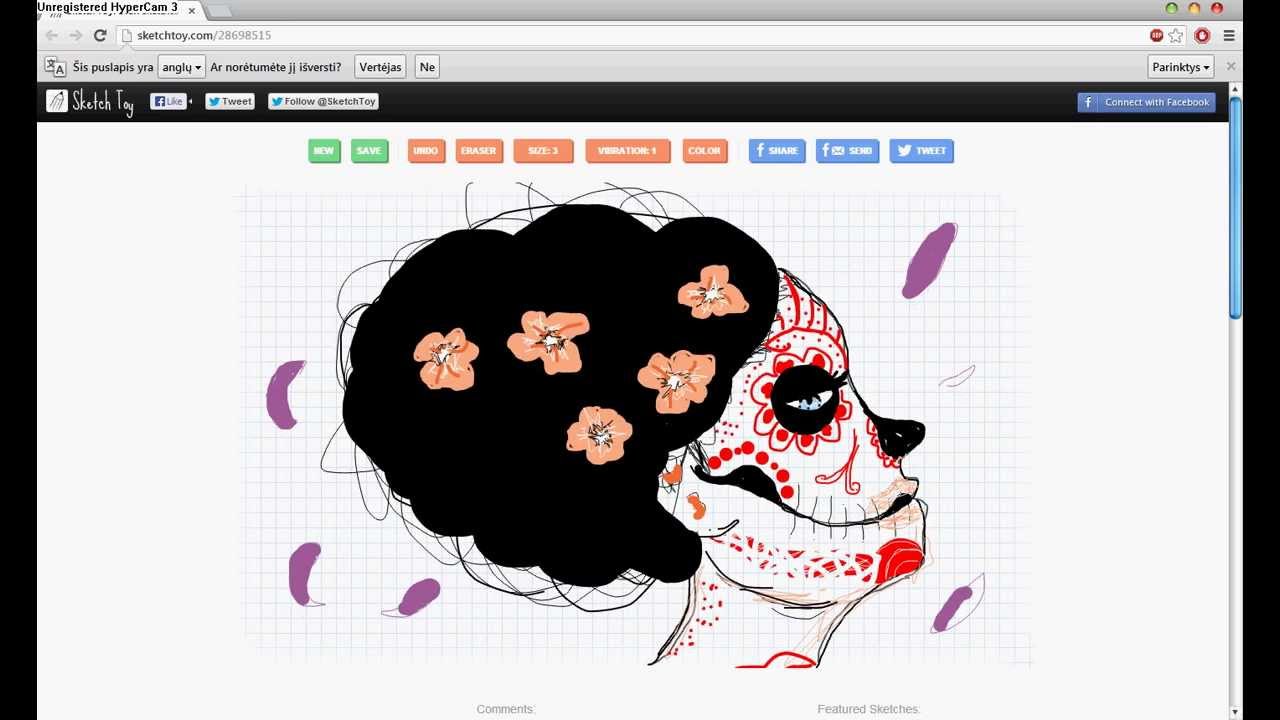Click the Twitter bird on the TWEET button
This screenshot has width=1280, height=720.
901,151
